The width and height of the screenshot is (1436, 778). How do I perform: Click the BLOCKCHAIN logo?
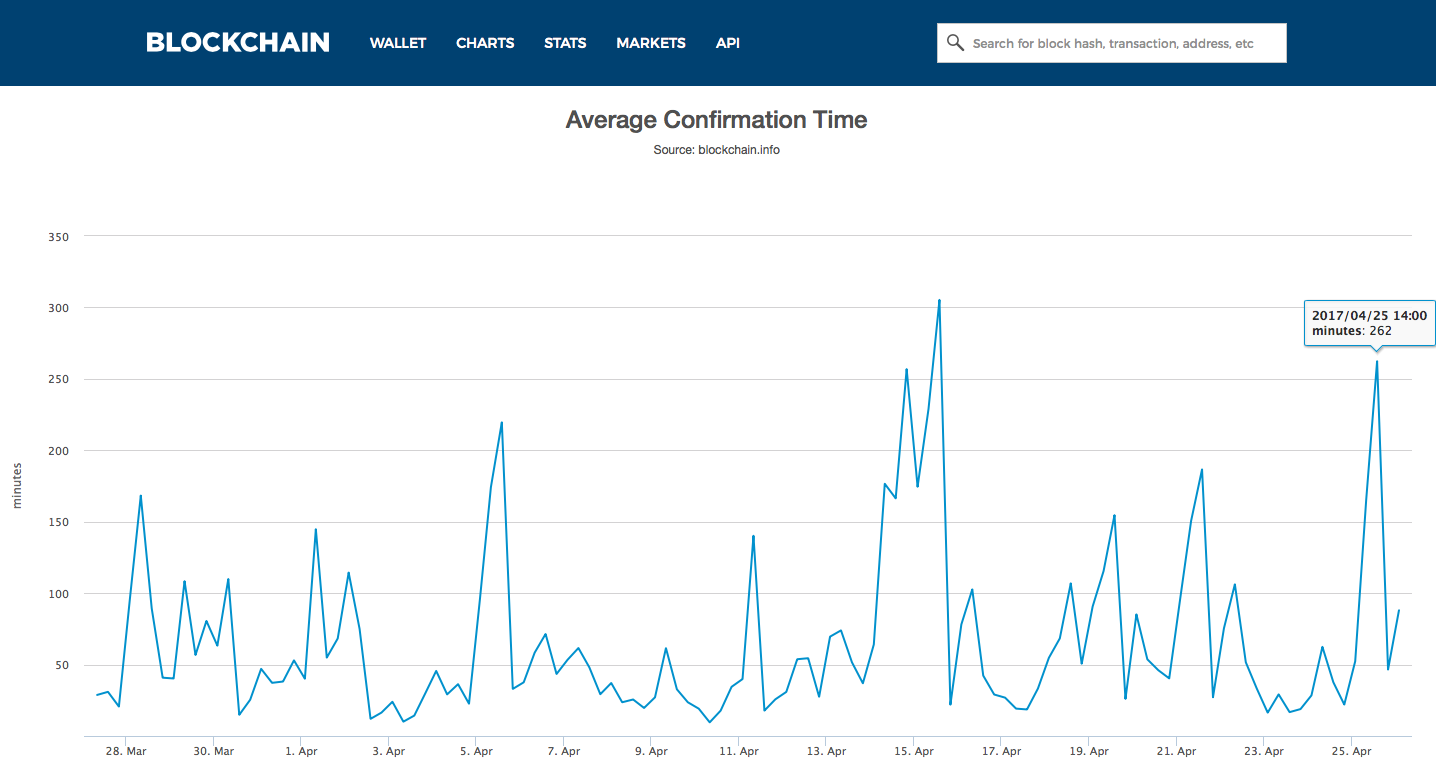(237, 42)
